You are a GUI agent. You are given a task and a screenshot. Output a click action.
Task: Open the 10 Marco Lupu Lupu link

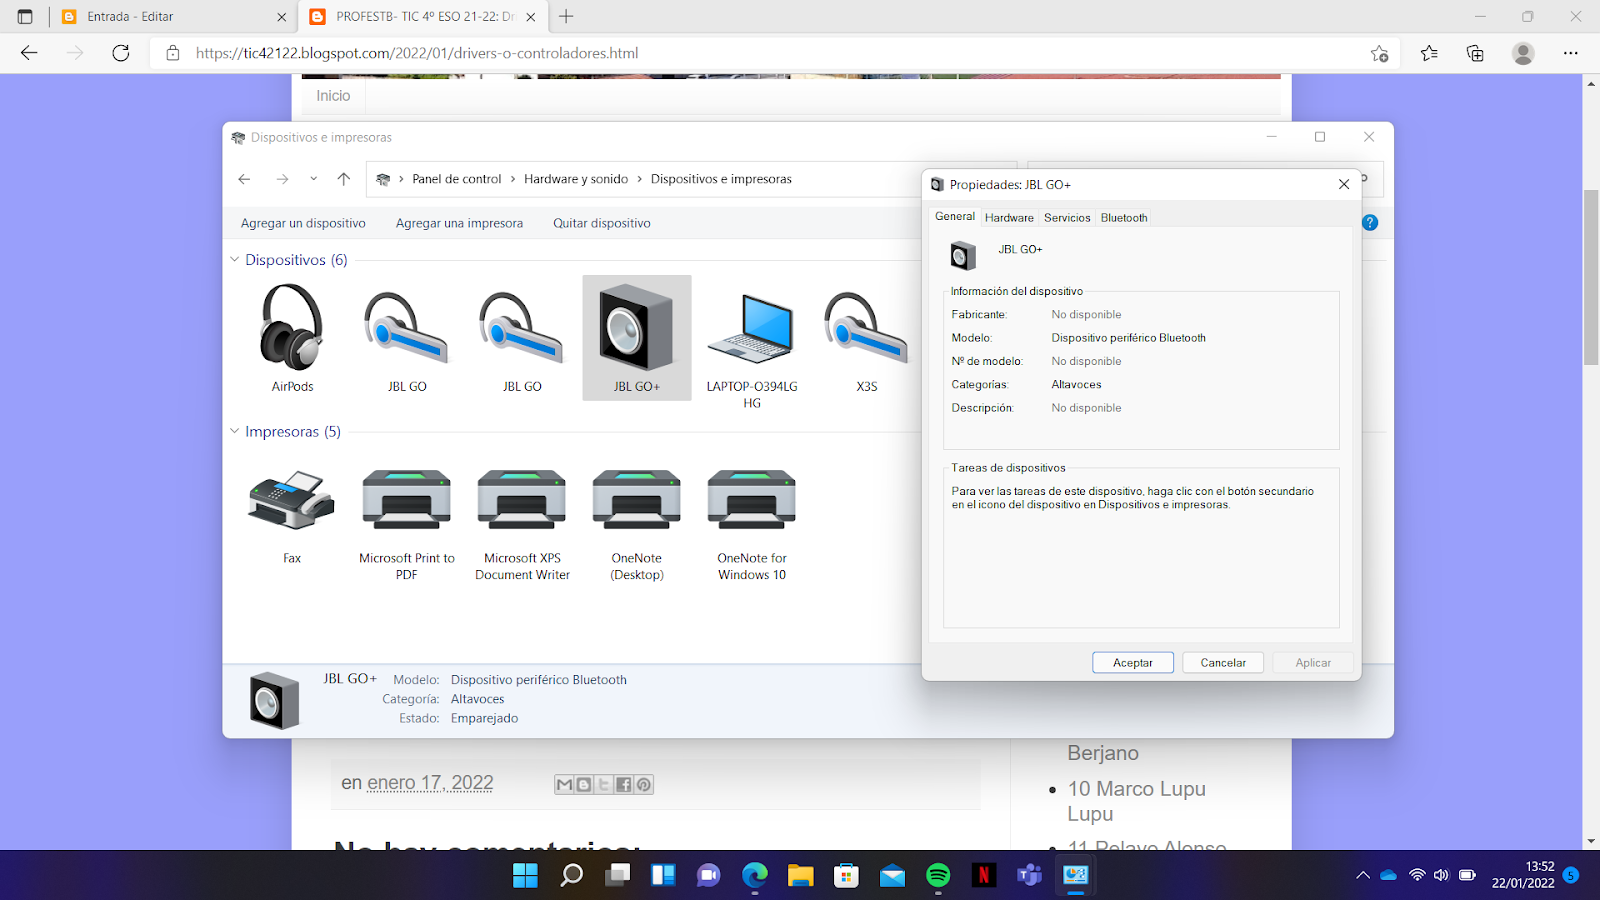(1137, 801)
